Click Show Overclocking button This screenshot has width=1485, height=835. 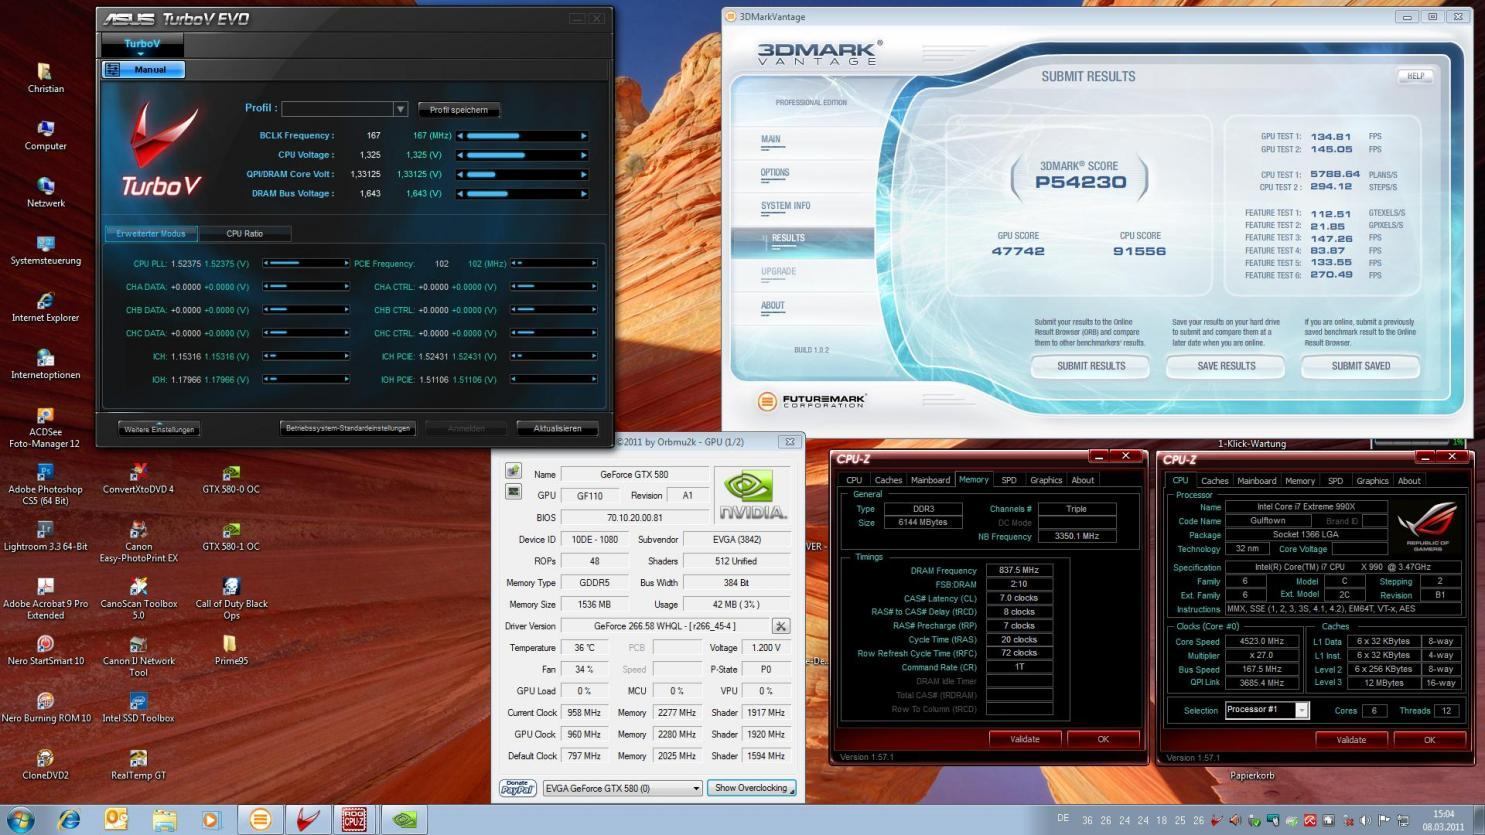click(x=751, y=788)
